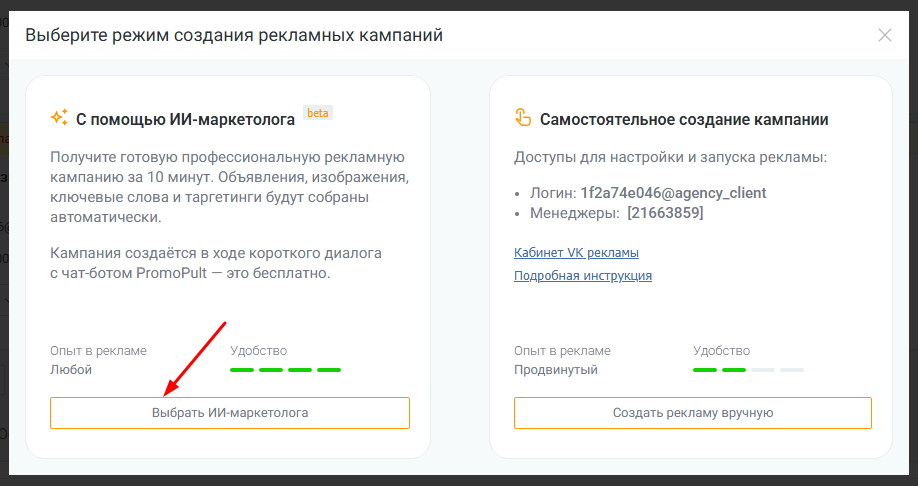
Task: Click the Продвинутый experience value
Action: pyautogui.click(x=556, y=370)
